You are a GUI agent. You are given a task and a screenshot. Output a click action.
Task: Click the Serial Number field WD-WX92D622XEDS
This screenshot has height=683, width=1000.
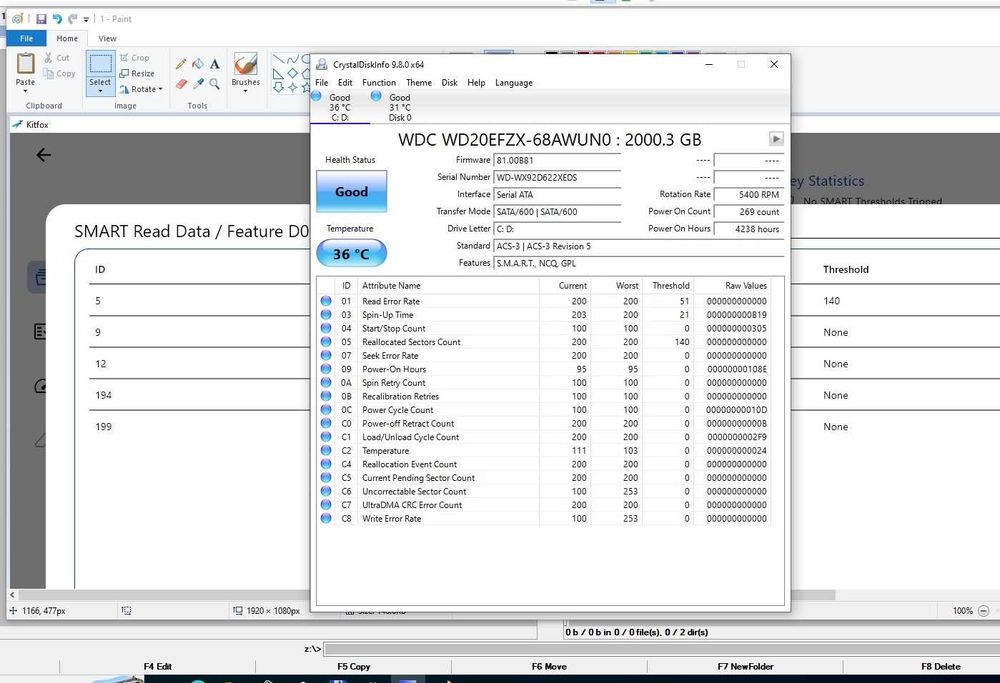point(557,177)
